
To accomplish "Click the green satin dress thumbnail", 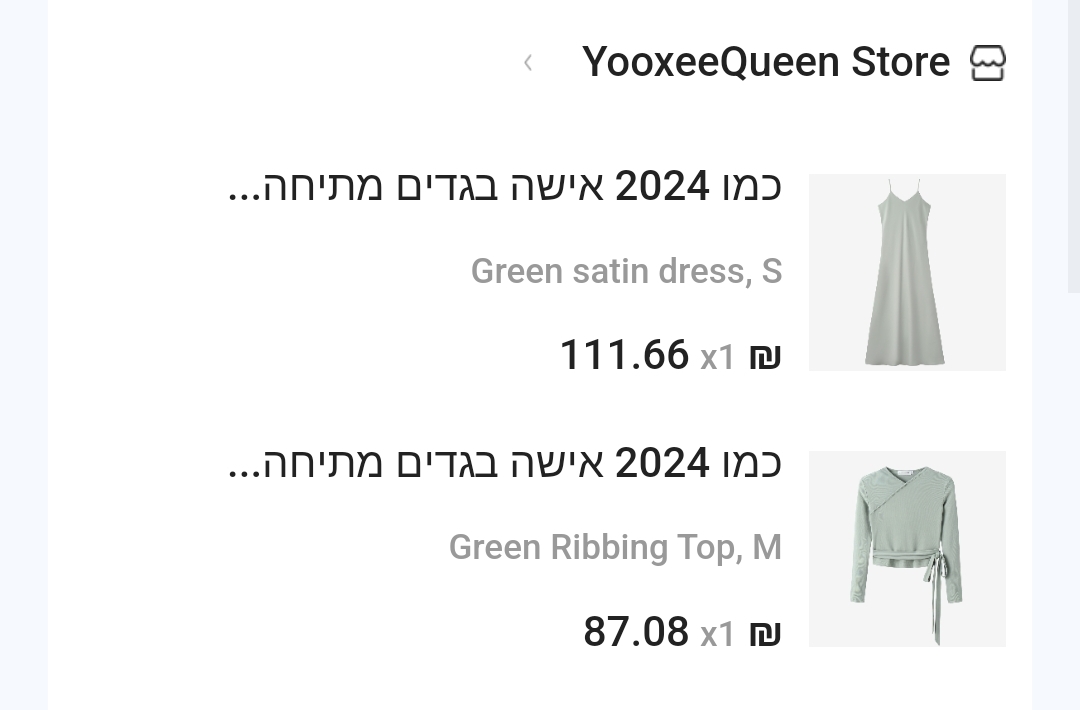I will click(x=906, y=272).
